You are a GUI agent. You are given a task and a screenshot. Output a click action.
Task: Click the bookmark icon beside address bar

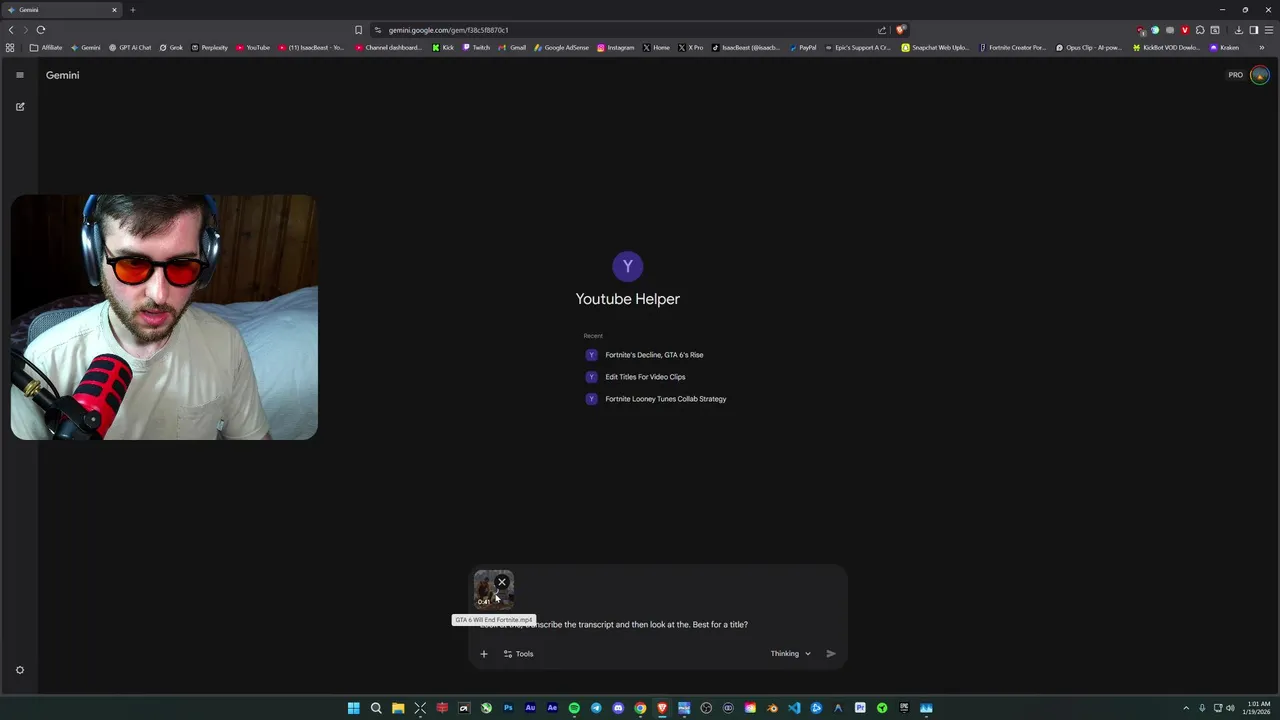click(358, 30)
